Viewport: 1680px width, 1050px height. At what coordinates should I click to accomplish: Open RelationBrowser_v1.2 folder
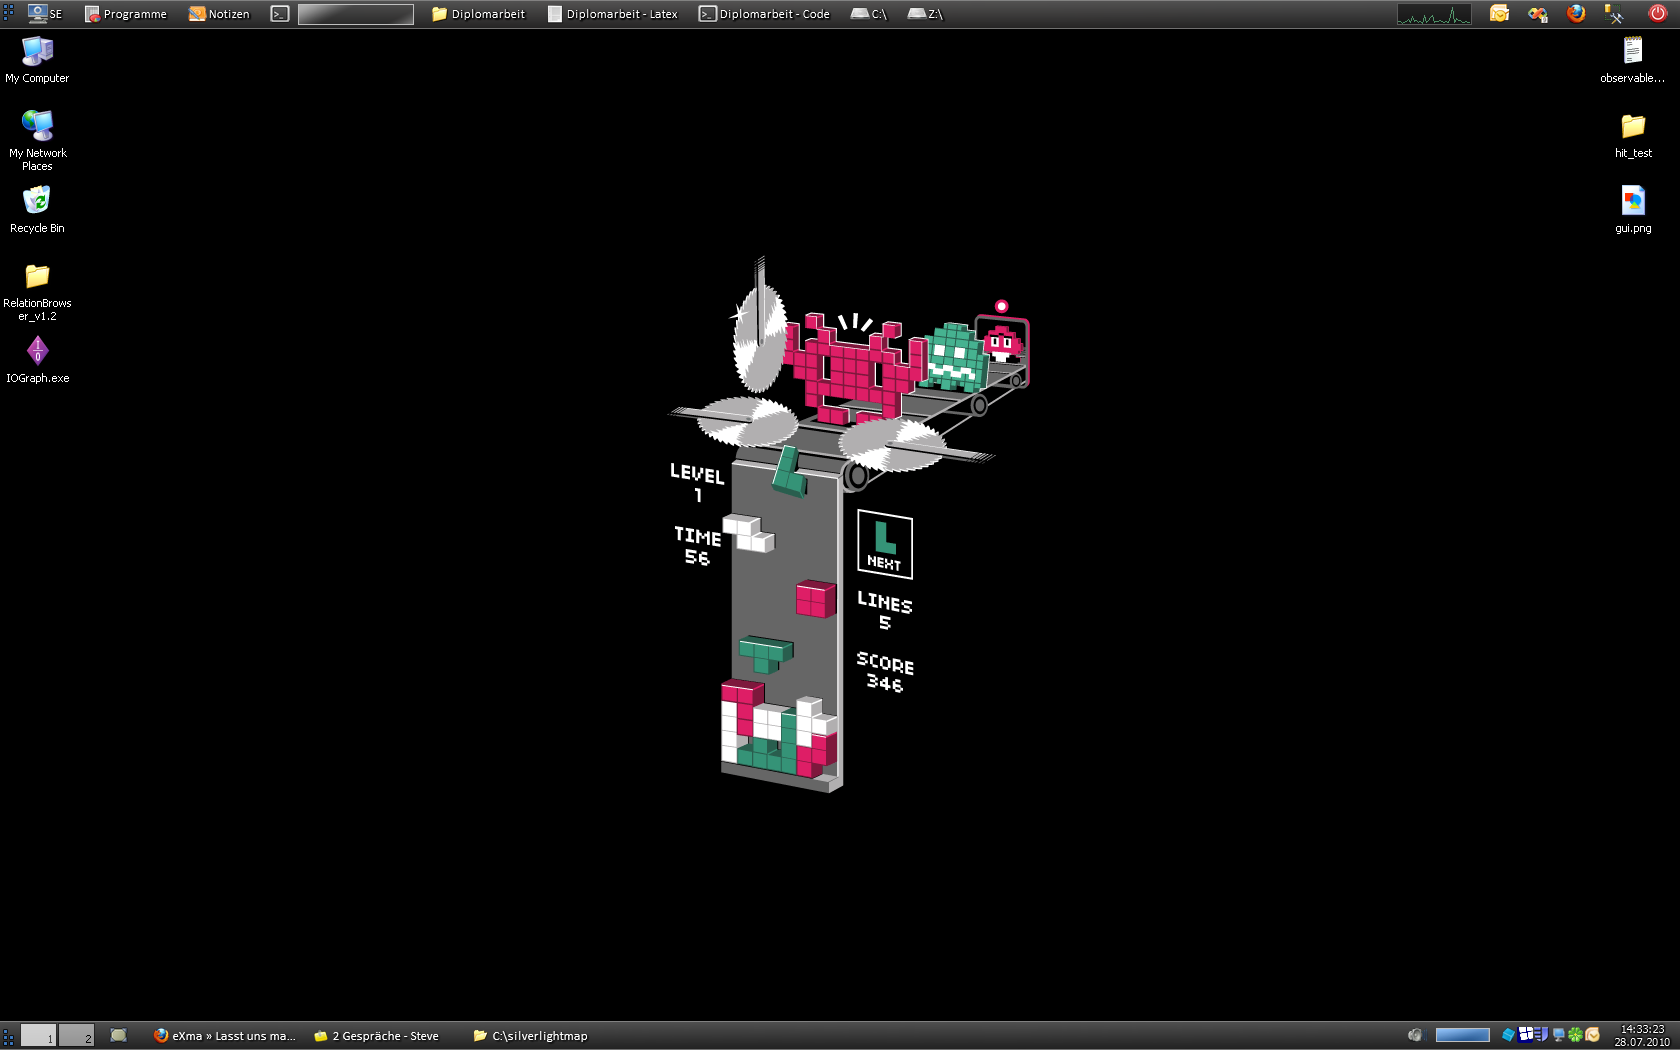coord(37,291)
